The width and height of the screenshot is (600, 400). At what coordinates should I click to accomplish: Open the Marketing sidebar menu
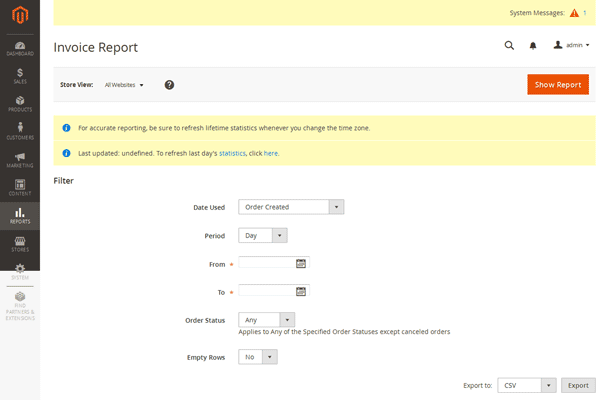pyautogui.click(x=19, y=160)
